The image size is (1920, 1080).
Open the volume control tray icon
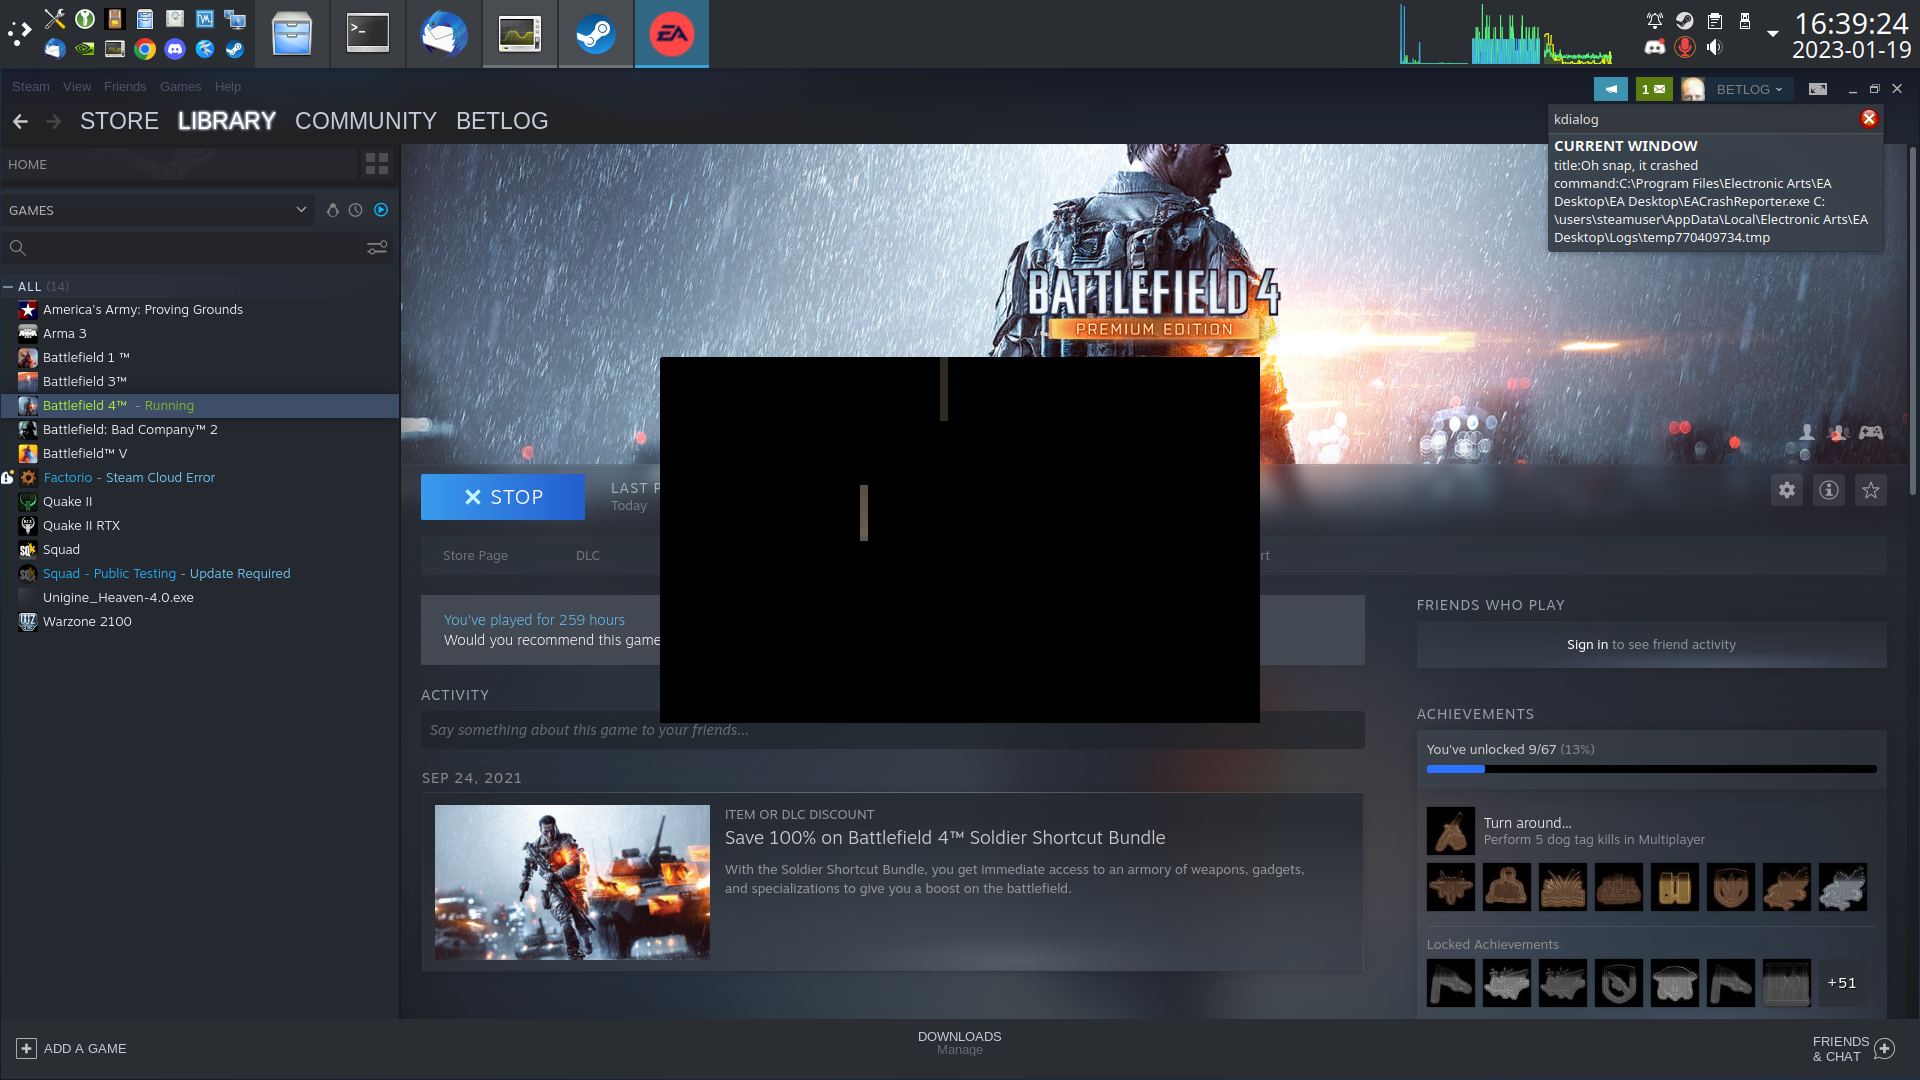coord(1715,47)
